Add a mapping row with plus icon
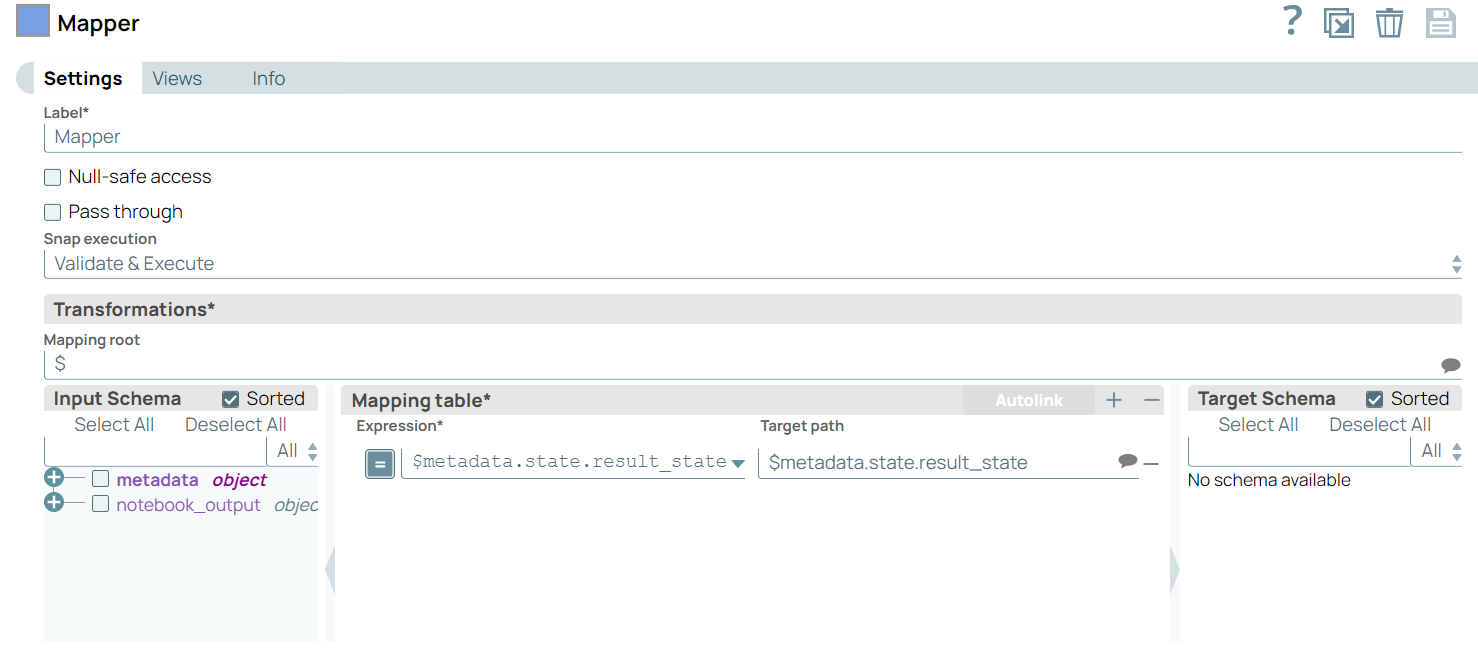1478x666 pixels. pos(1114,400)
